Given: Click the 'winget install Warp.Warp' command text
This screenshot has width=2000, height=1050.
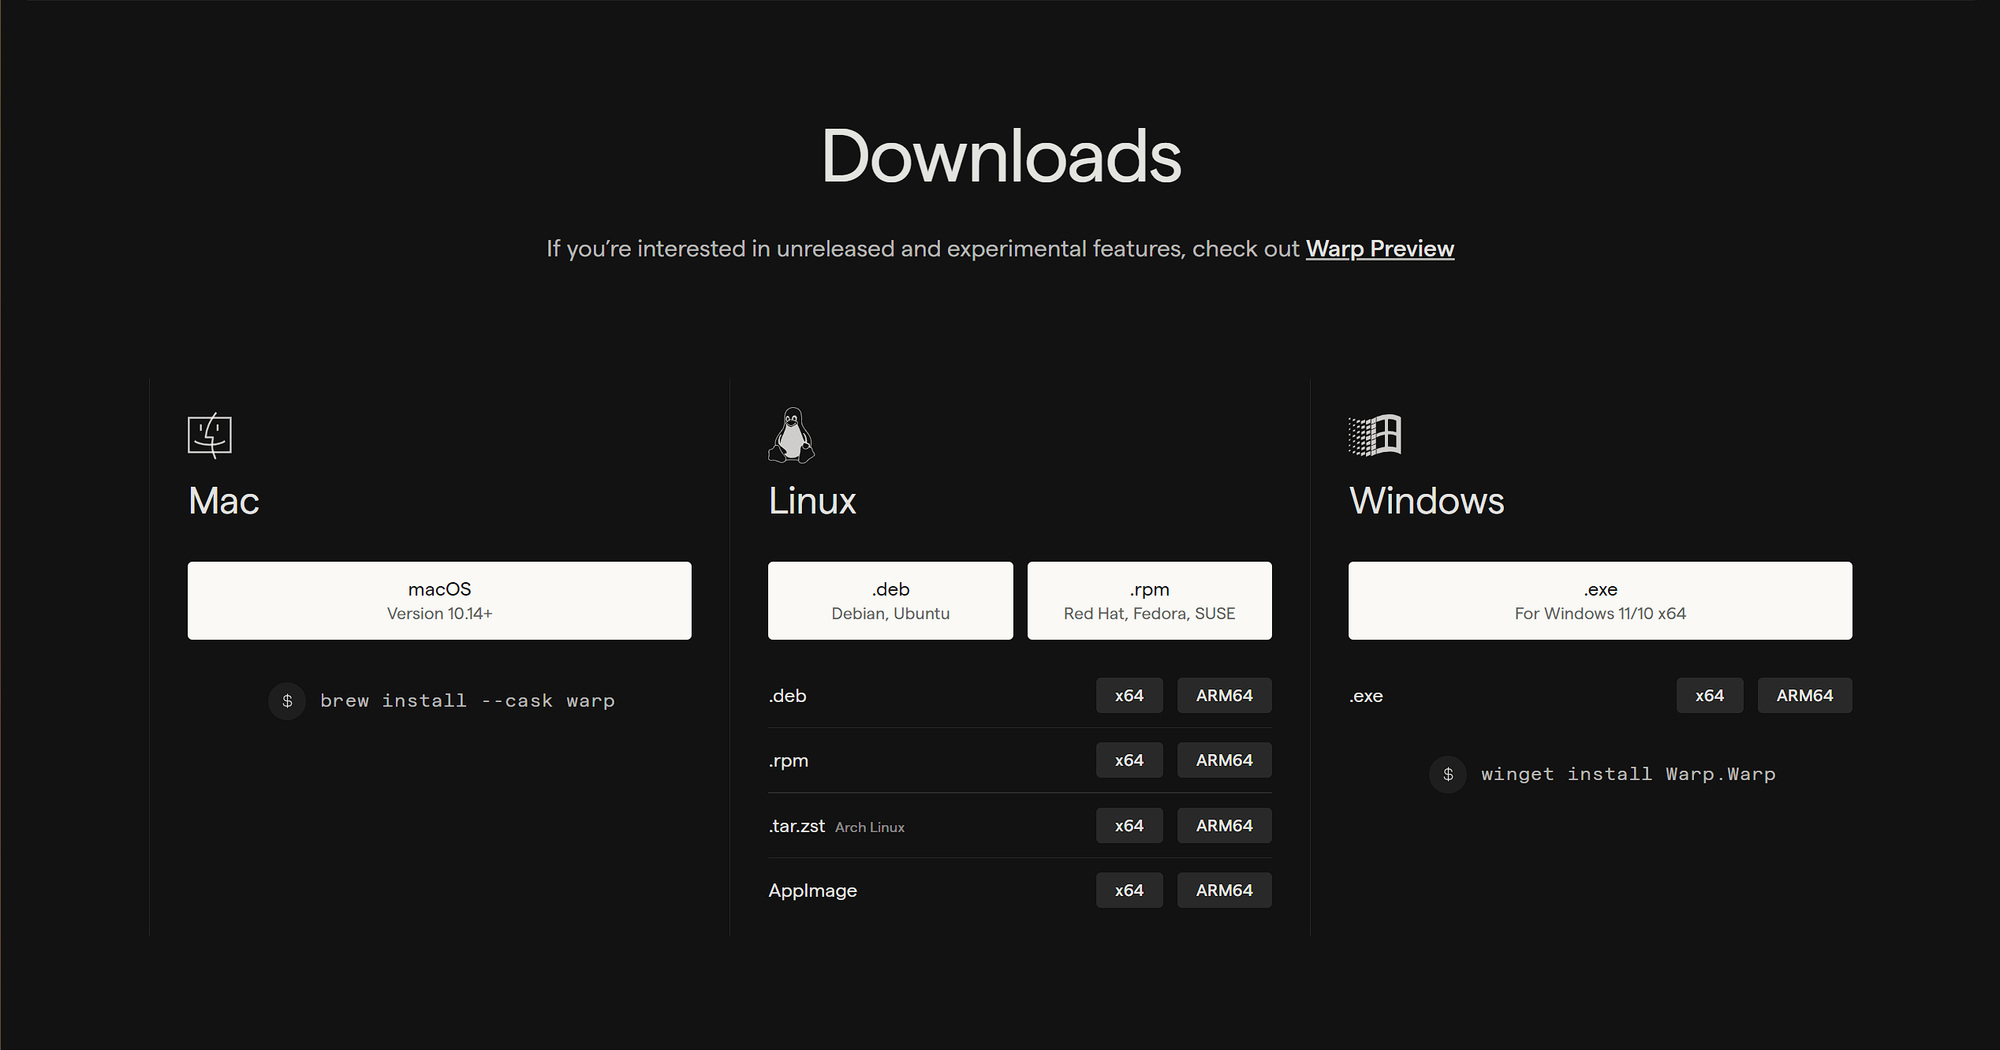Looking at the screenshot, I should point(1628,774).
